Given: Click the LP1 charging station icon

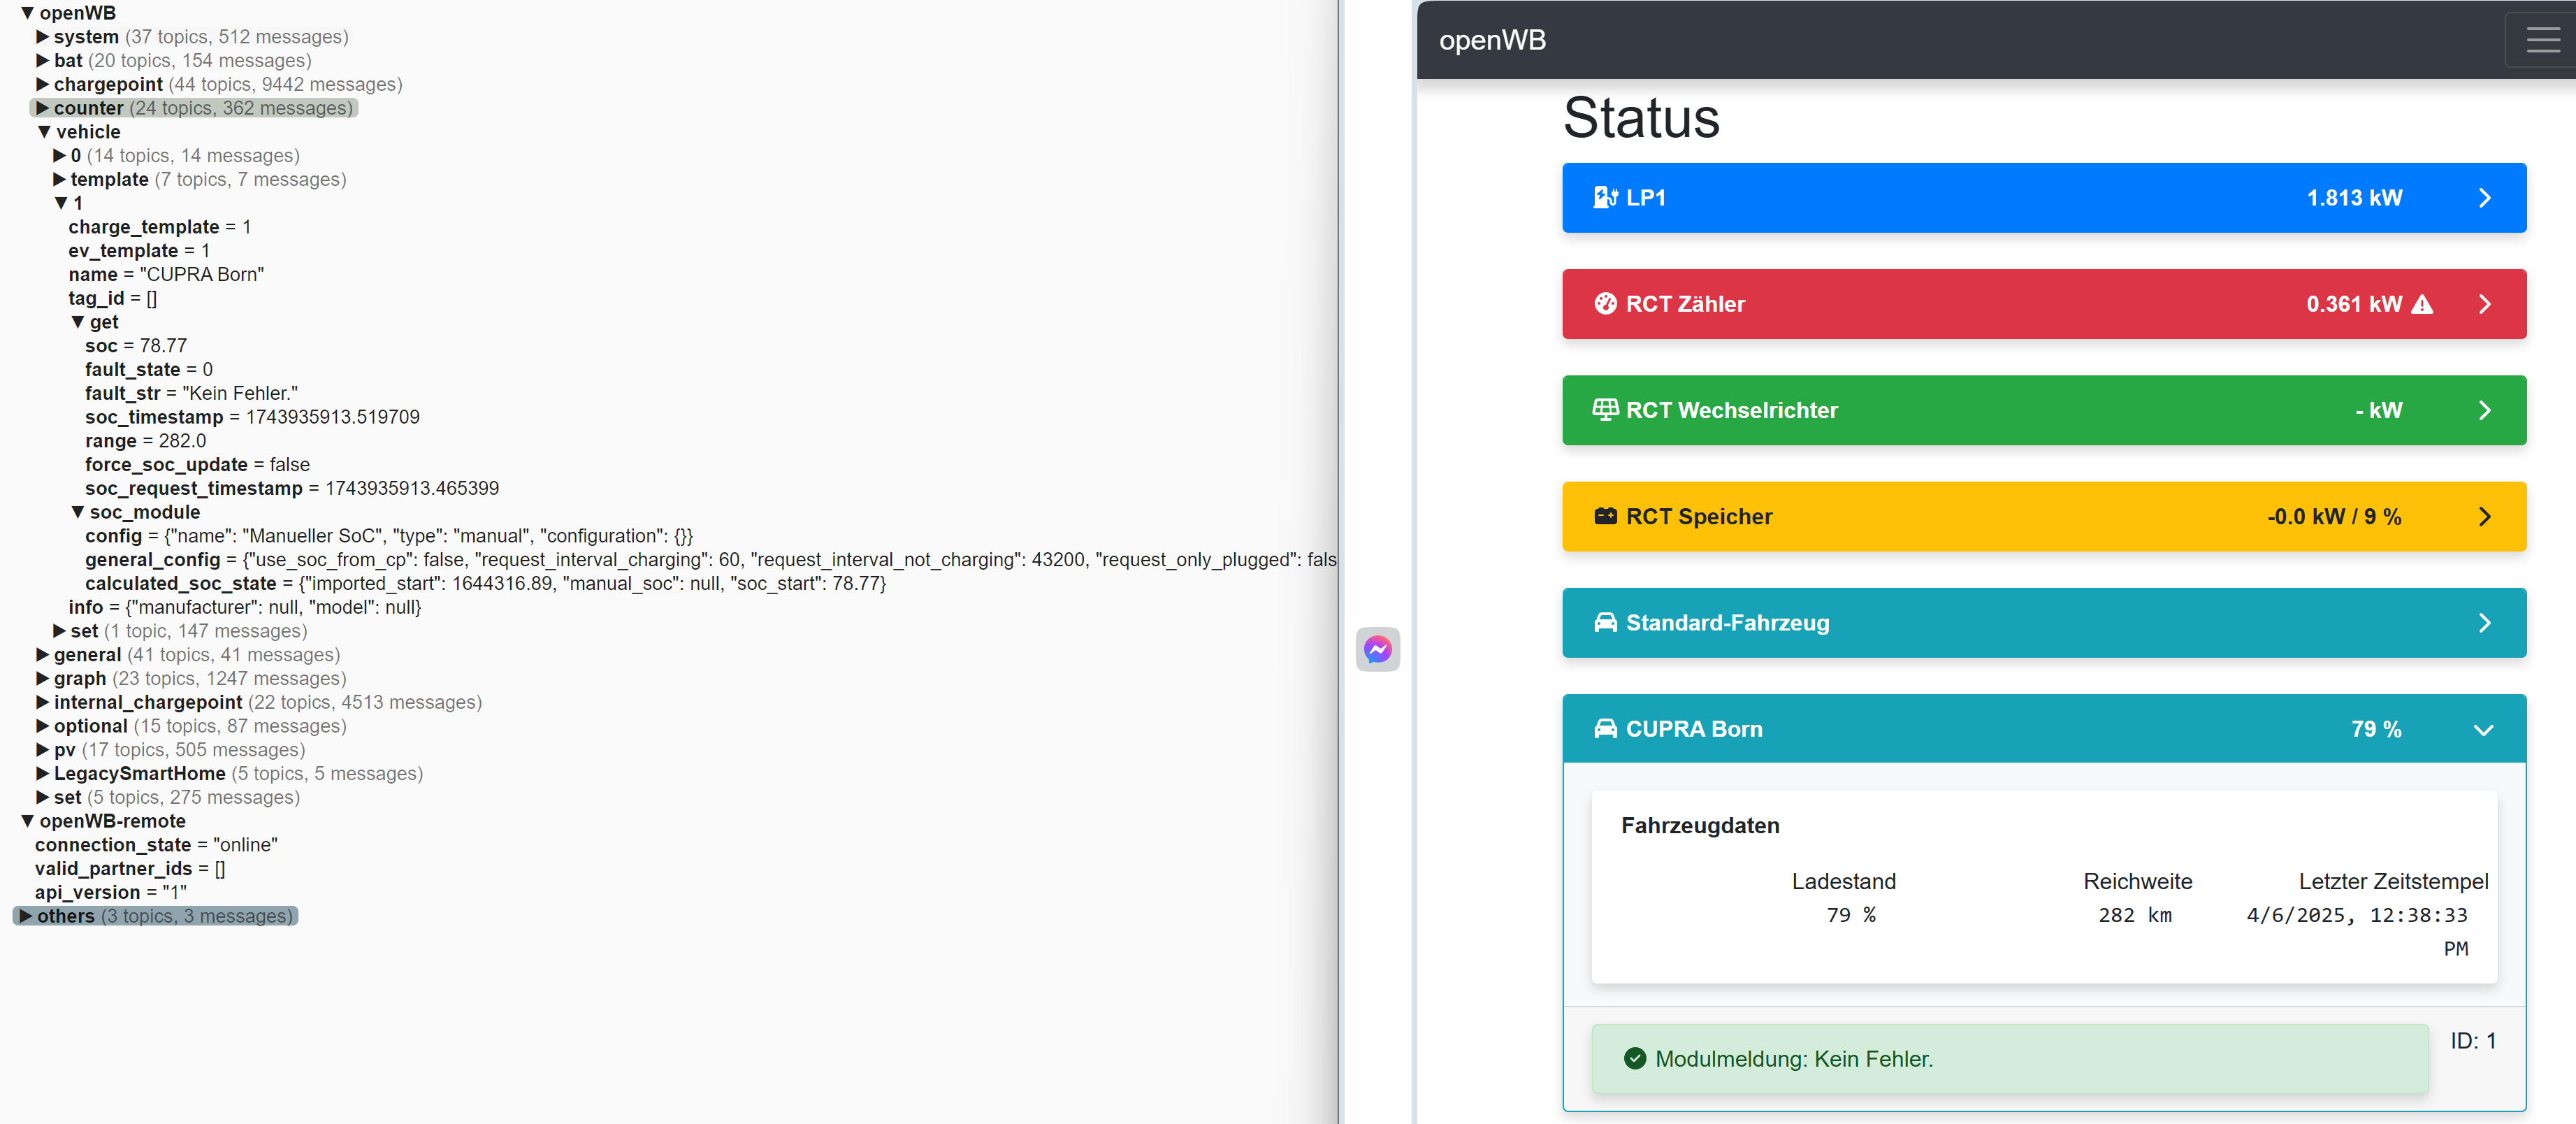Looking at the screenshot, I should point(1605,198).
